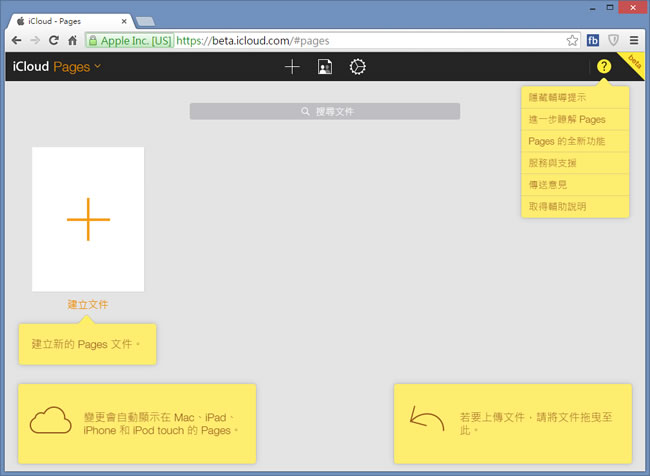Click the shield extension icon
The width and height of the screenshot is (650, 476).
coord(613,40)
